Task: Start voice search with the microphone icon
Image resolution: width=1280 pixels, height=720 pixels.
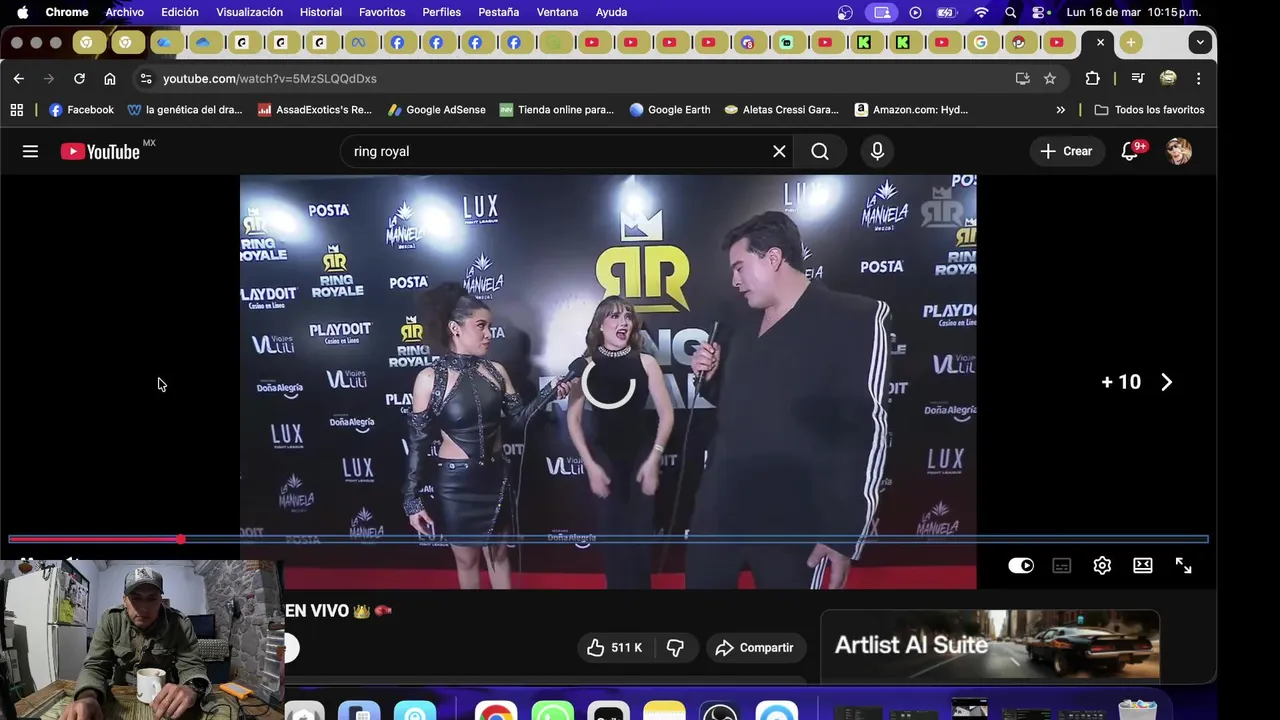Action: (877, 151)
